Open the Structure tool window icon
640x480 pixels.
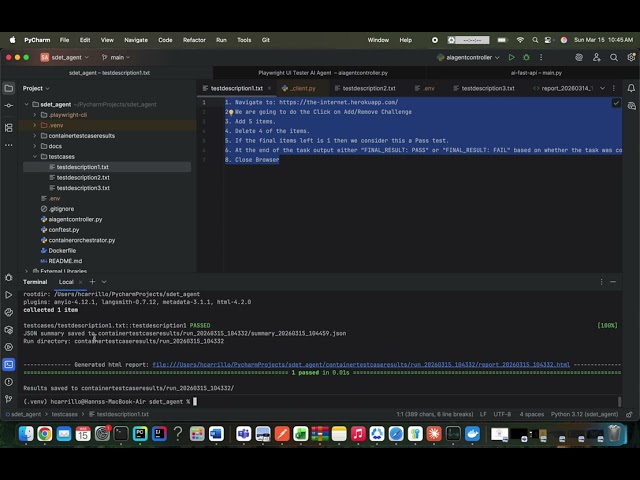9,128
